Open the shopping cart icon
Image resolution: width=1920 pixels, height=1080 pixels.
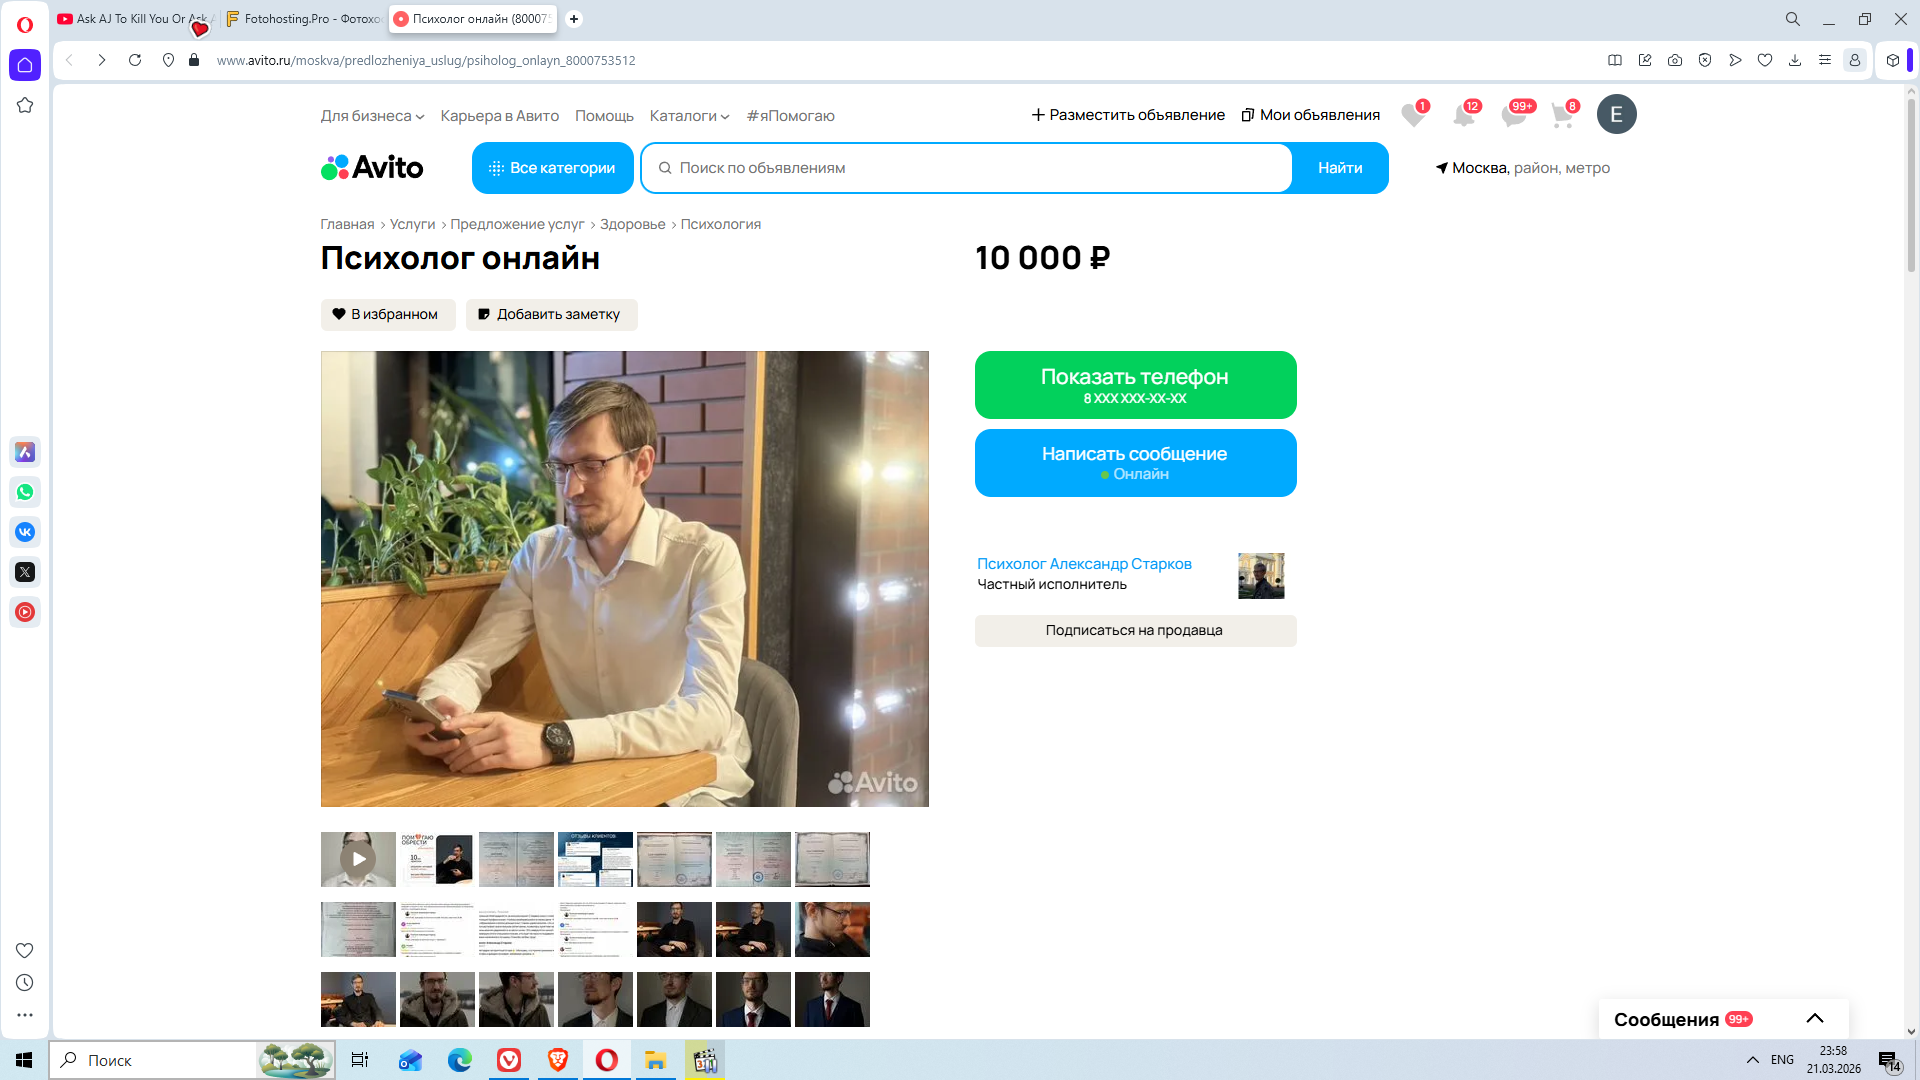coord(1562,116)
